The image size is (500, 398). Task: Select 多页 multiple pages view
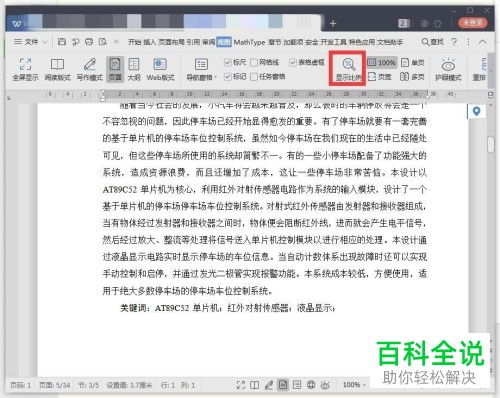(x=412, y=77)
